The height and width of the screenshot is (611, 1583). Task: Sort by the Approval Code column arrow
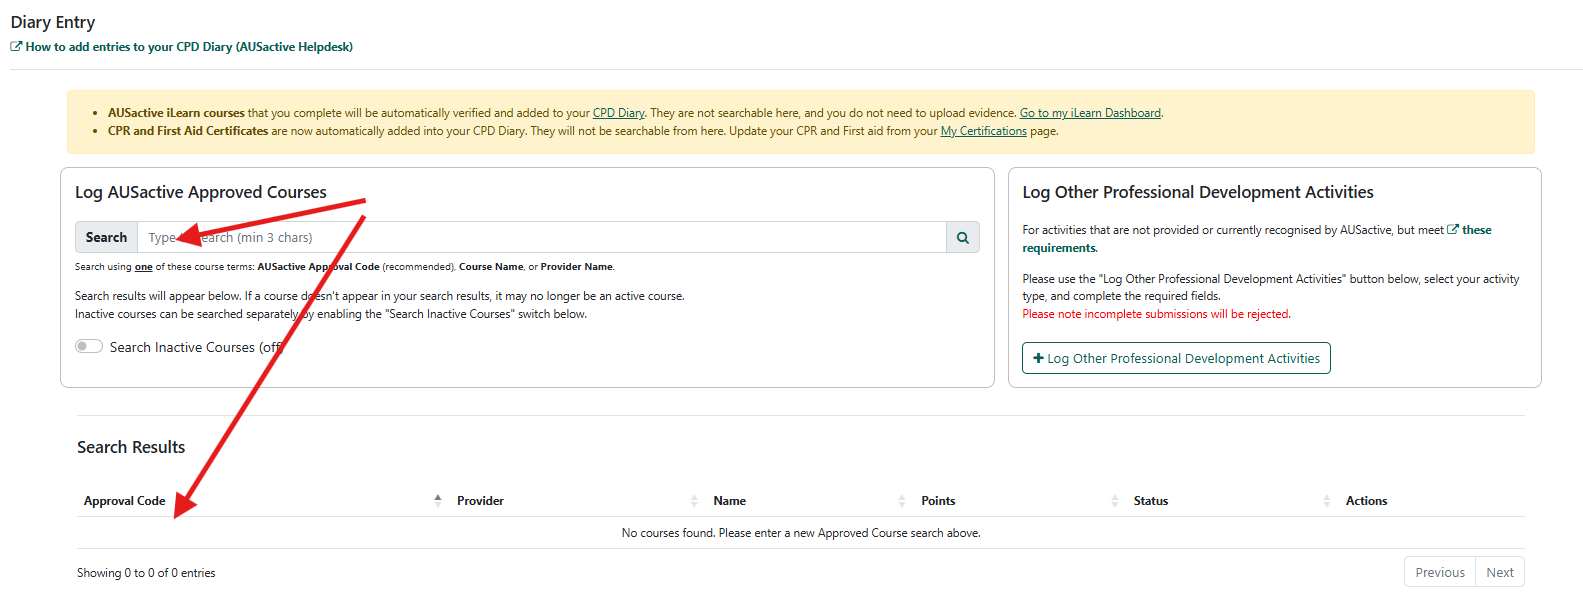[x=437, y=500]
